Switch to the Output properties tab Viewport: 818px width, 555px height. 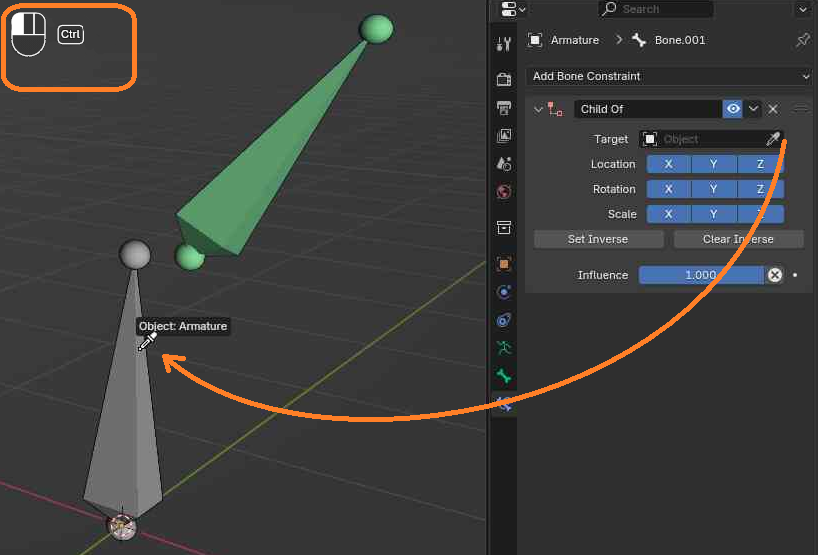(503, 108)
